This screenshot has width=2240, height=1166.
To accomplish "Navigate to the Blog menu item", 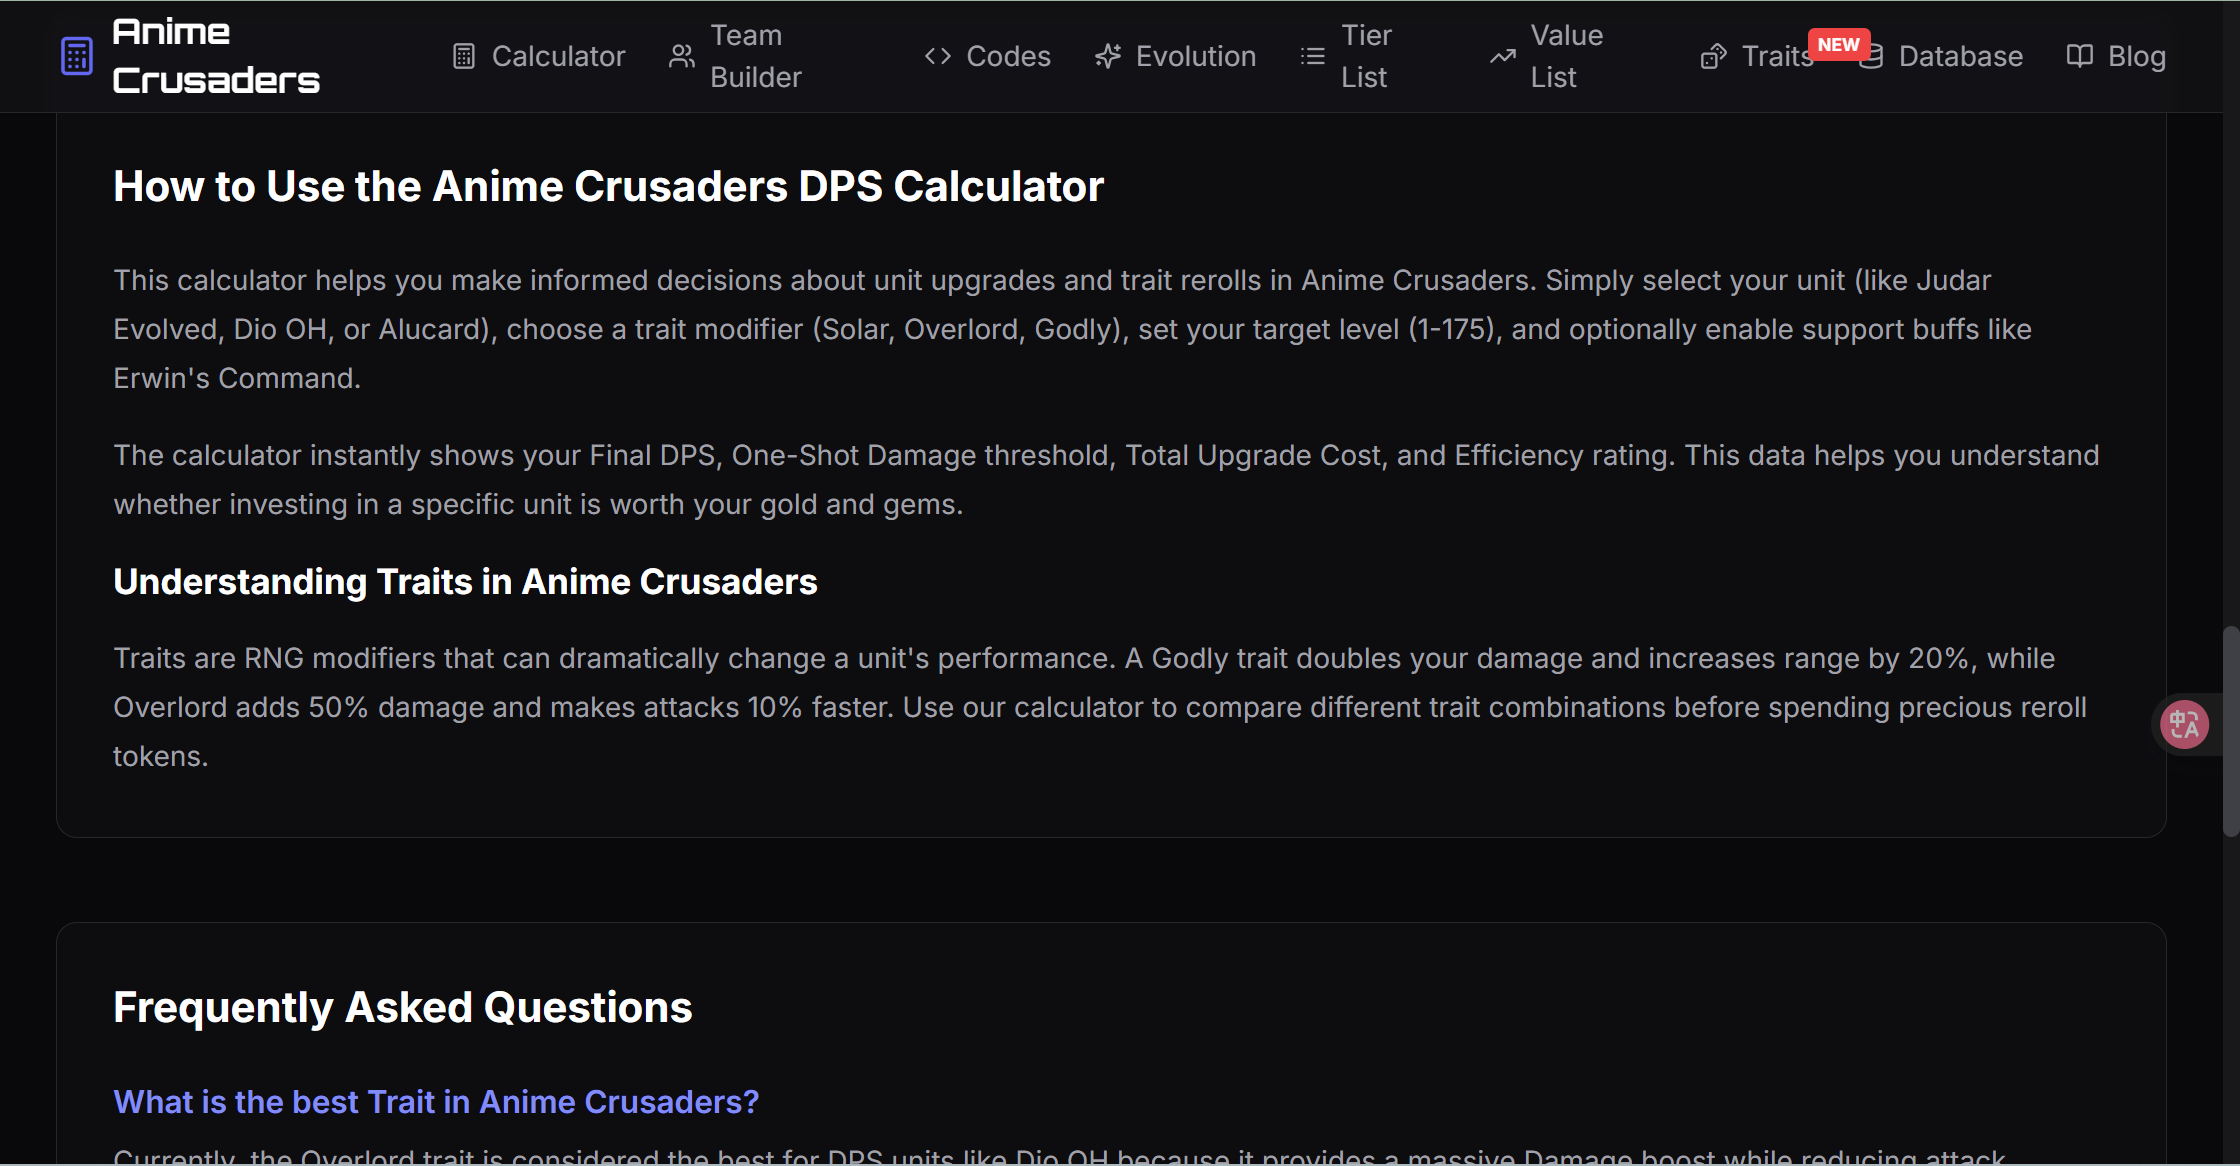I will tap(2138, 56).
